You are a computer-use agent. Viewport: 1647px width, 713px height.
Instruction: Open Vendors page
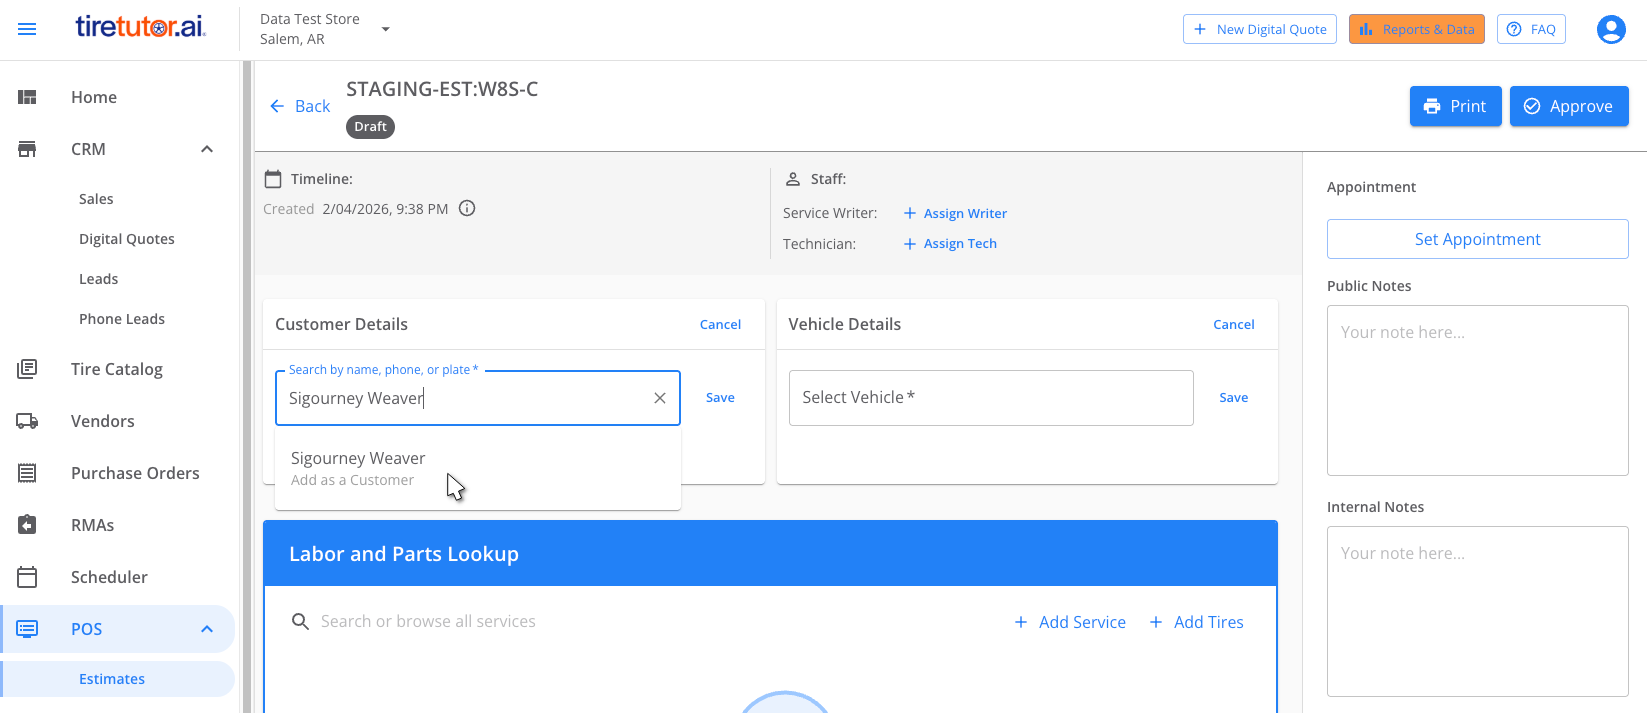click(x=103, y=421)
